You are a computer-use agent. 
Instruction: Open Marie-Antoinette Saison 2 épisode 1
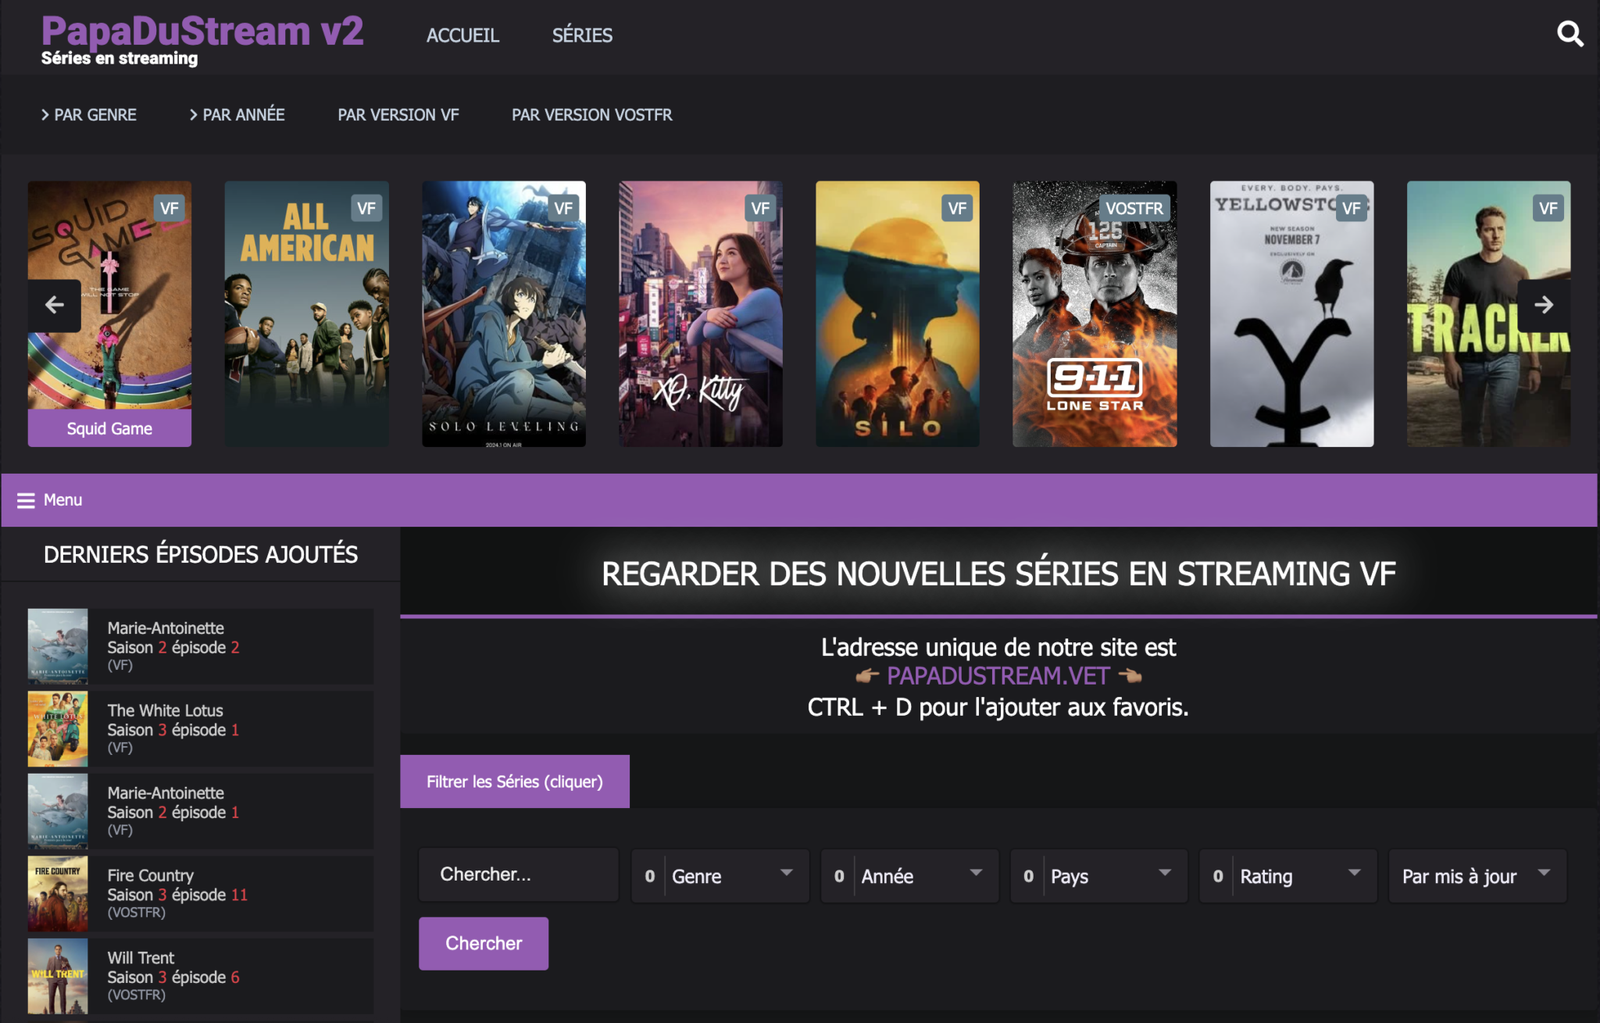pos(200,811)
